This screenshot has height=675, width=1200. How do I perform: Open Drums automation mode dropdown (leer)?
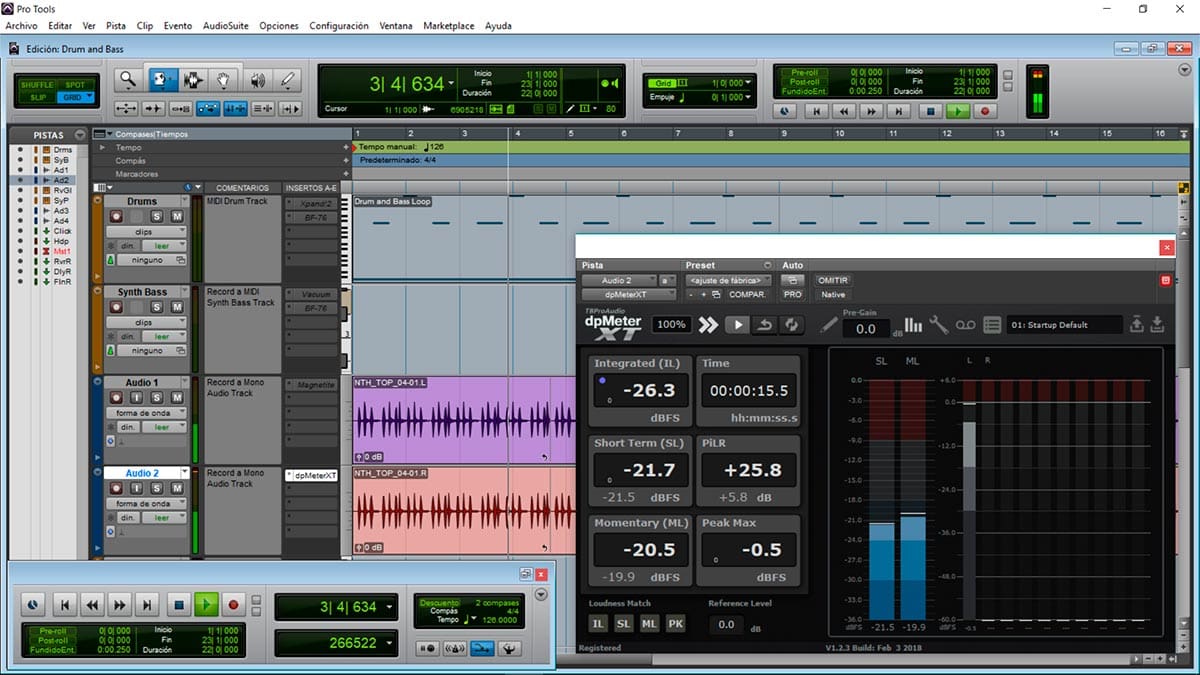pyautogui.click(x=165, y=246)
